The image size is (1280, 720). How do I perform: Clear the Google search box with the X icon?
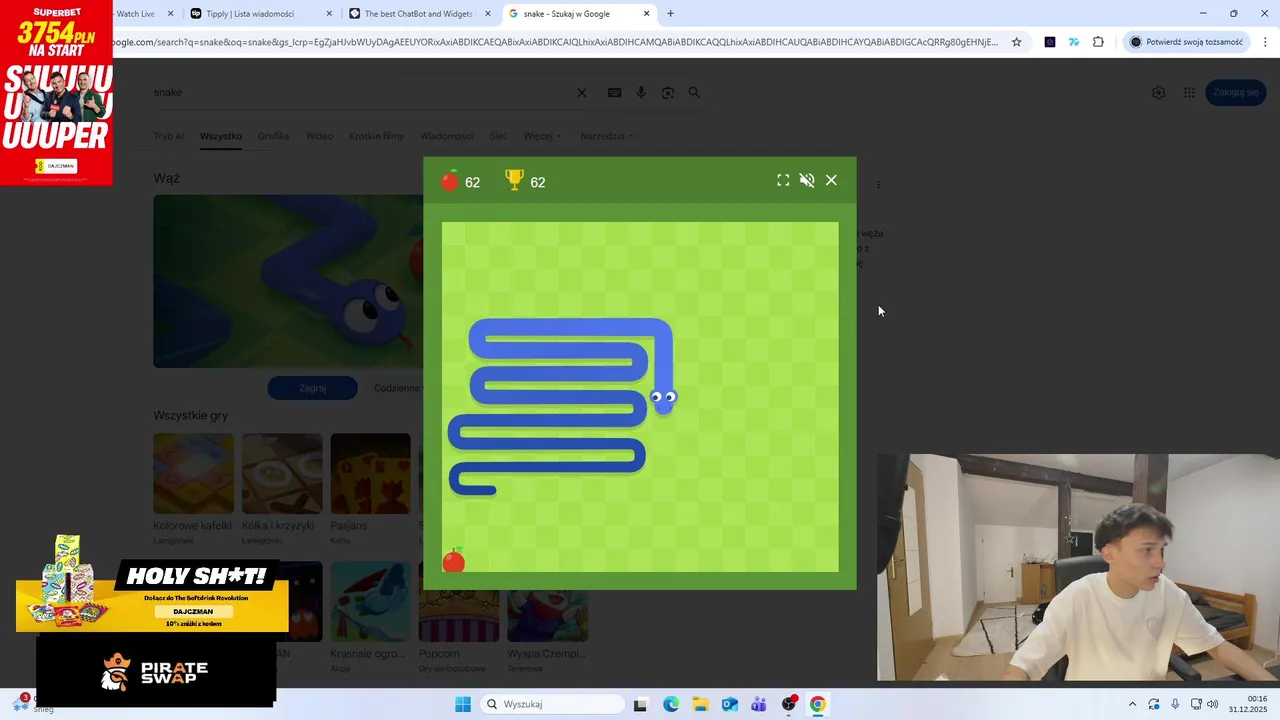pos(582,92)
